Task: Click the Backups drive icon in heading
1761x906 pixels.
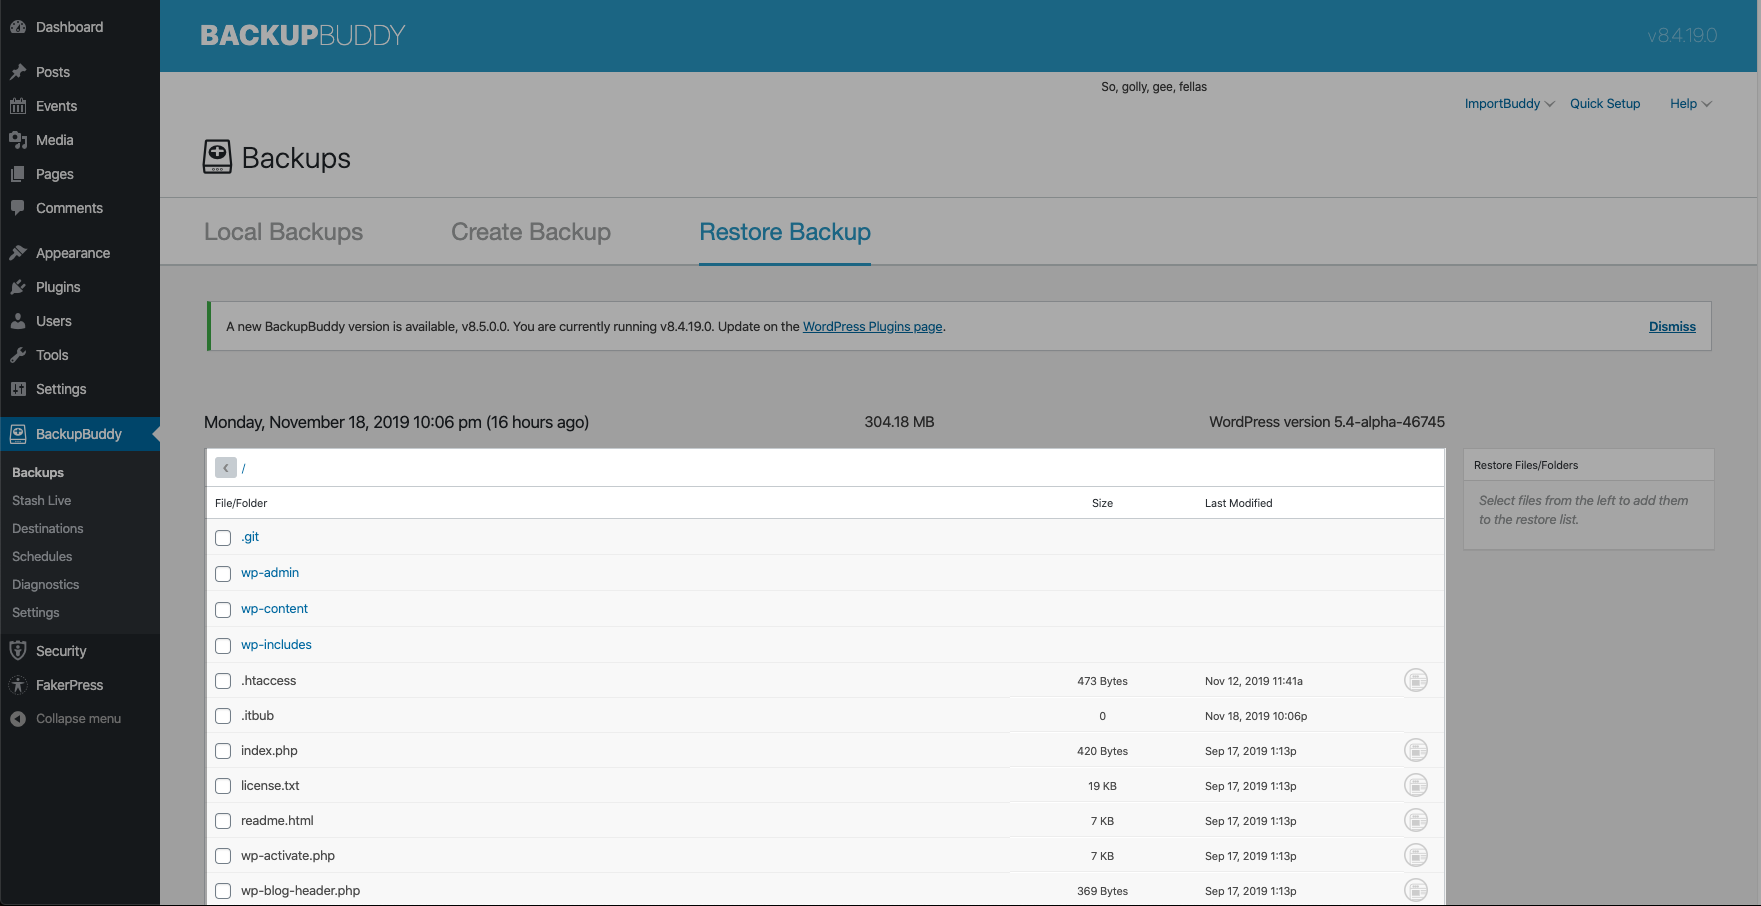Action: tap(217, 157)
